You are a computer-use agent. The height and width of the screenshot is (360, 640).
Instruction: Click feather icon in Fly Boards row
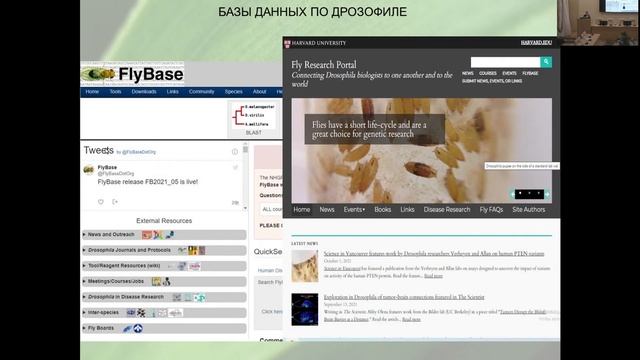[128, 328]
